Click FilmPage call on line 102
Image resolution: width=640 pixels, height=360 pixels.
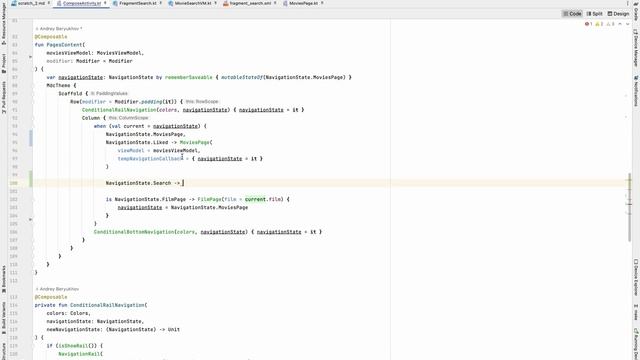point(209,199)
